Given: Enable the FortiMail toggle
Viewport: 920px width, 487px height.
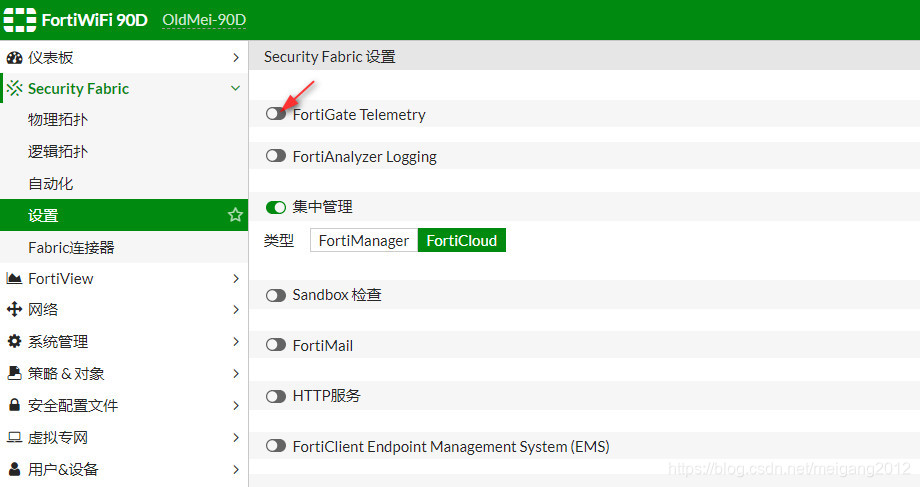Looking at the screenshot, I should [276, 345].
